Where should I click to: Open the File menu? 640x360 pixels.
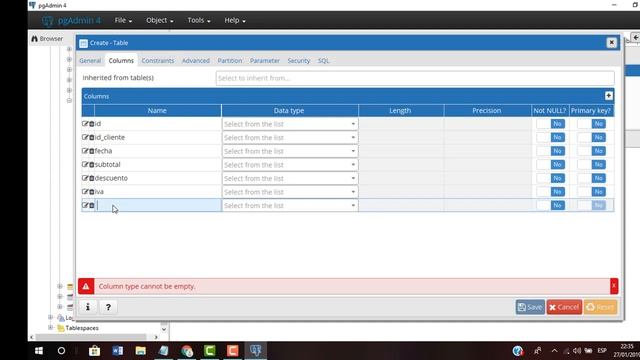tap(123, 20)
